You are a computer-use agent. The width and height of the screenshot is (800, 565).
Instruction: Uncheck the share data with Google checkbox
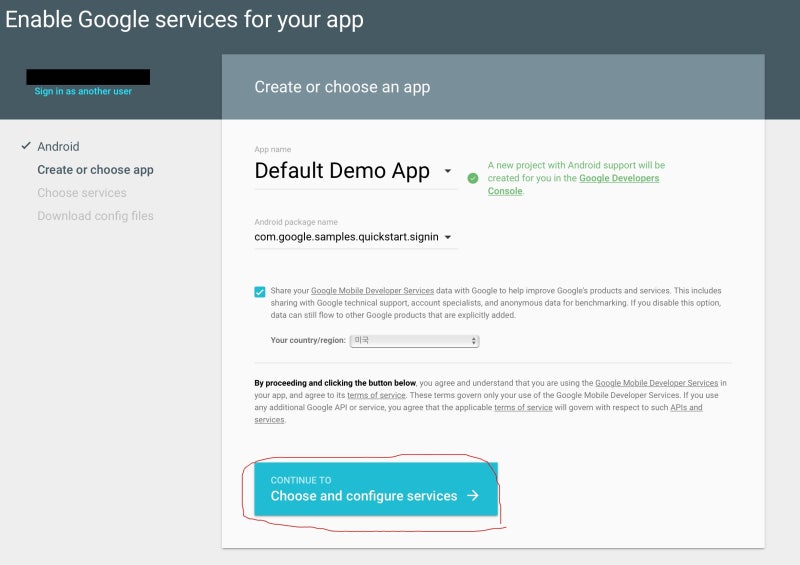260,291
